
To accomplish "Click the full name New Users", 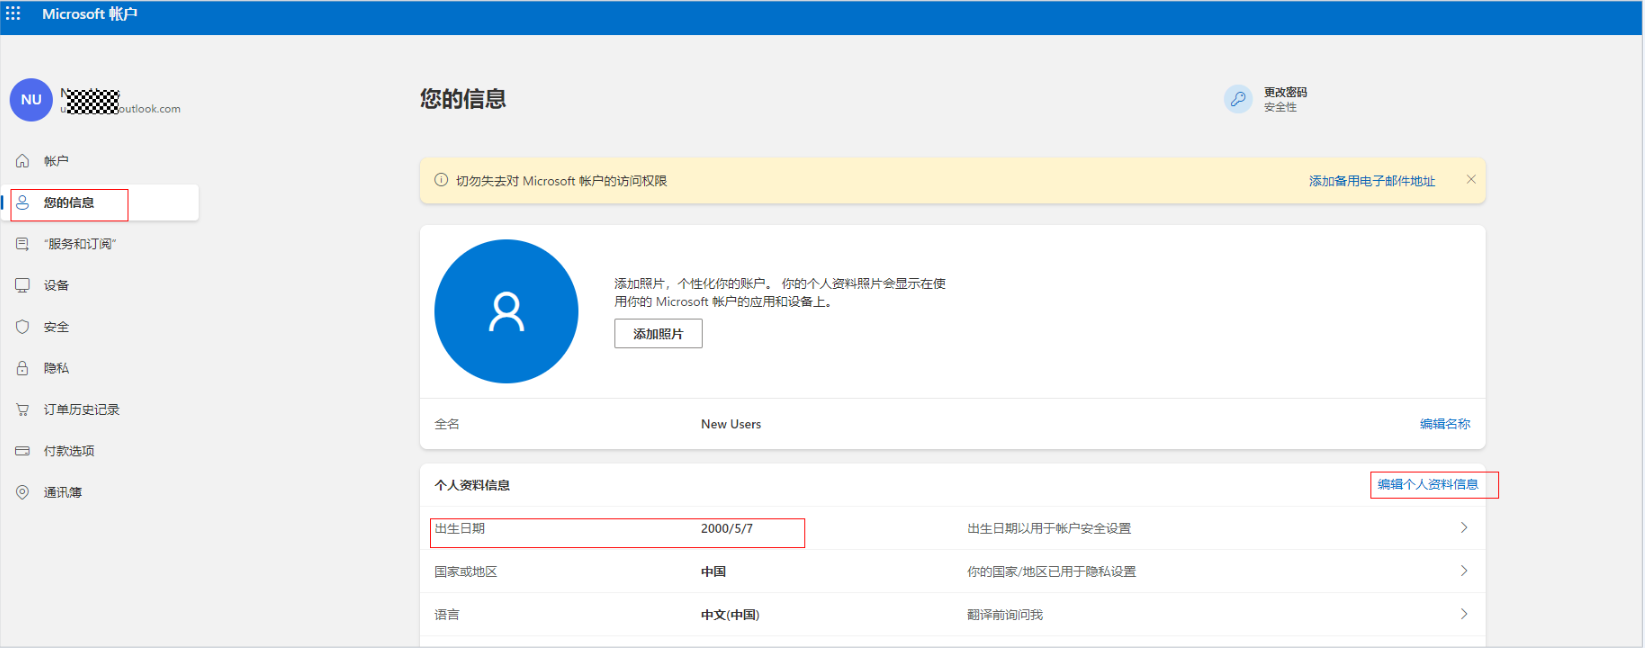I will (x=731, y=424).
